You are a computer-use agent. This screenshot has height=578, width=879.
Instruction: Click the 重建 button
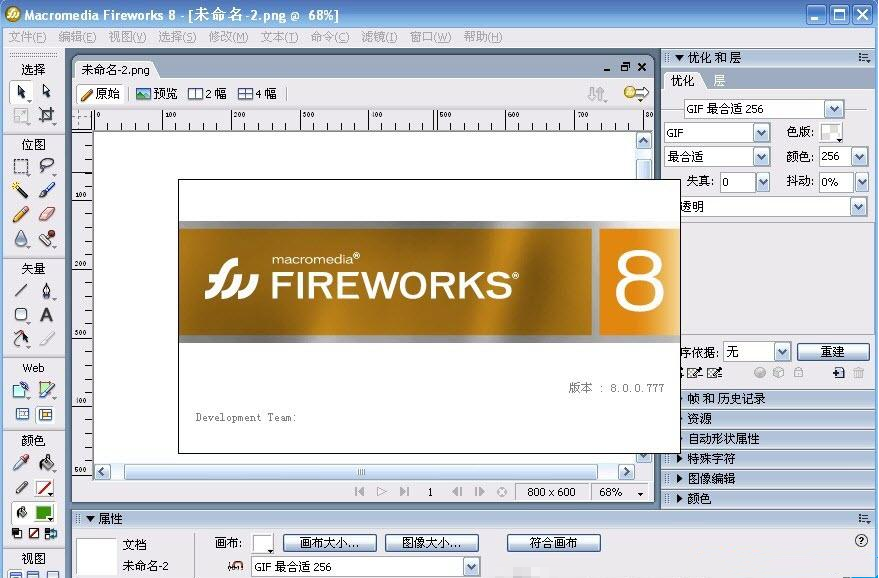click(x=833, y=352)
